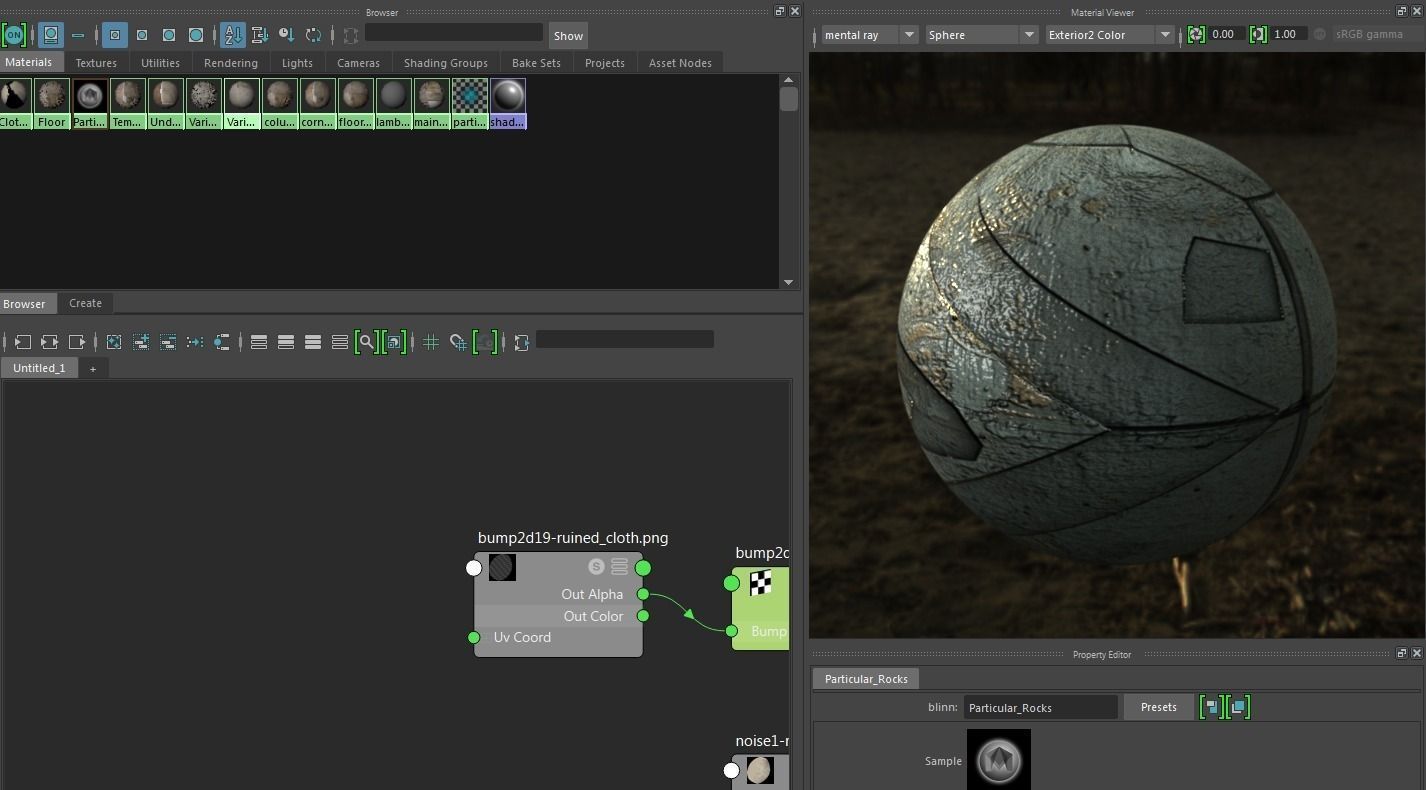Click the lines icon on ruined_cloth node

pos(620,567)
